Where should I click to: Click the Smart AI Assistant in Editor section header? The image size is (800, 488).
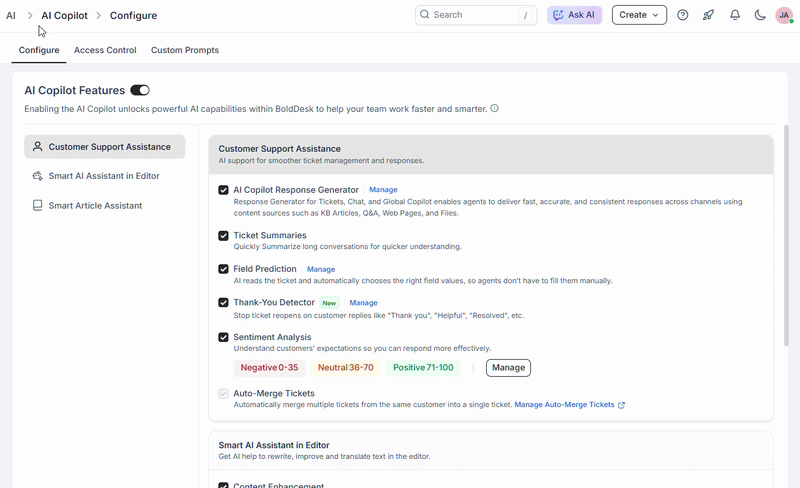pyautogui.click(x=491, y=450)
